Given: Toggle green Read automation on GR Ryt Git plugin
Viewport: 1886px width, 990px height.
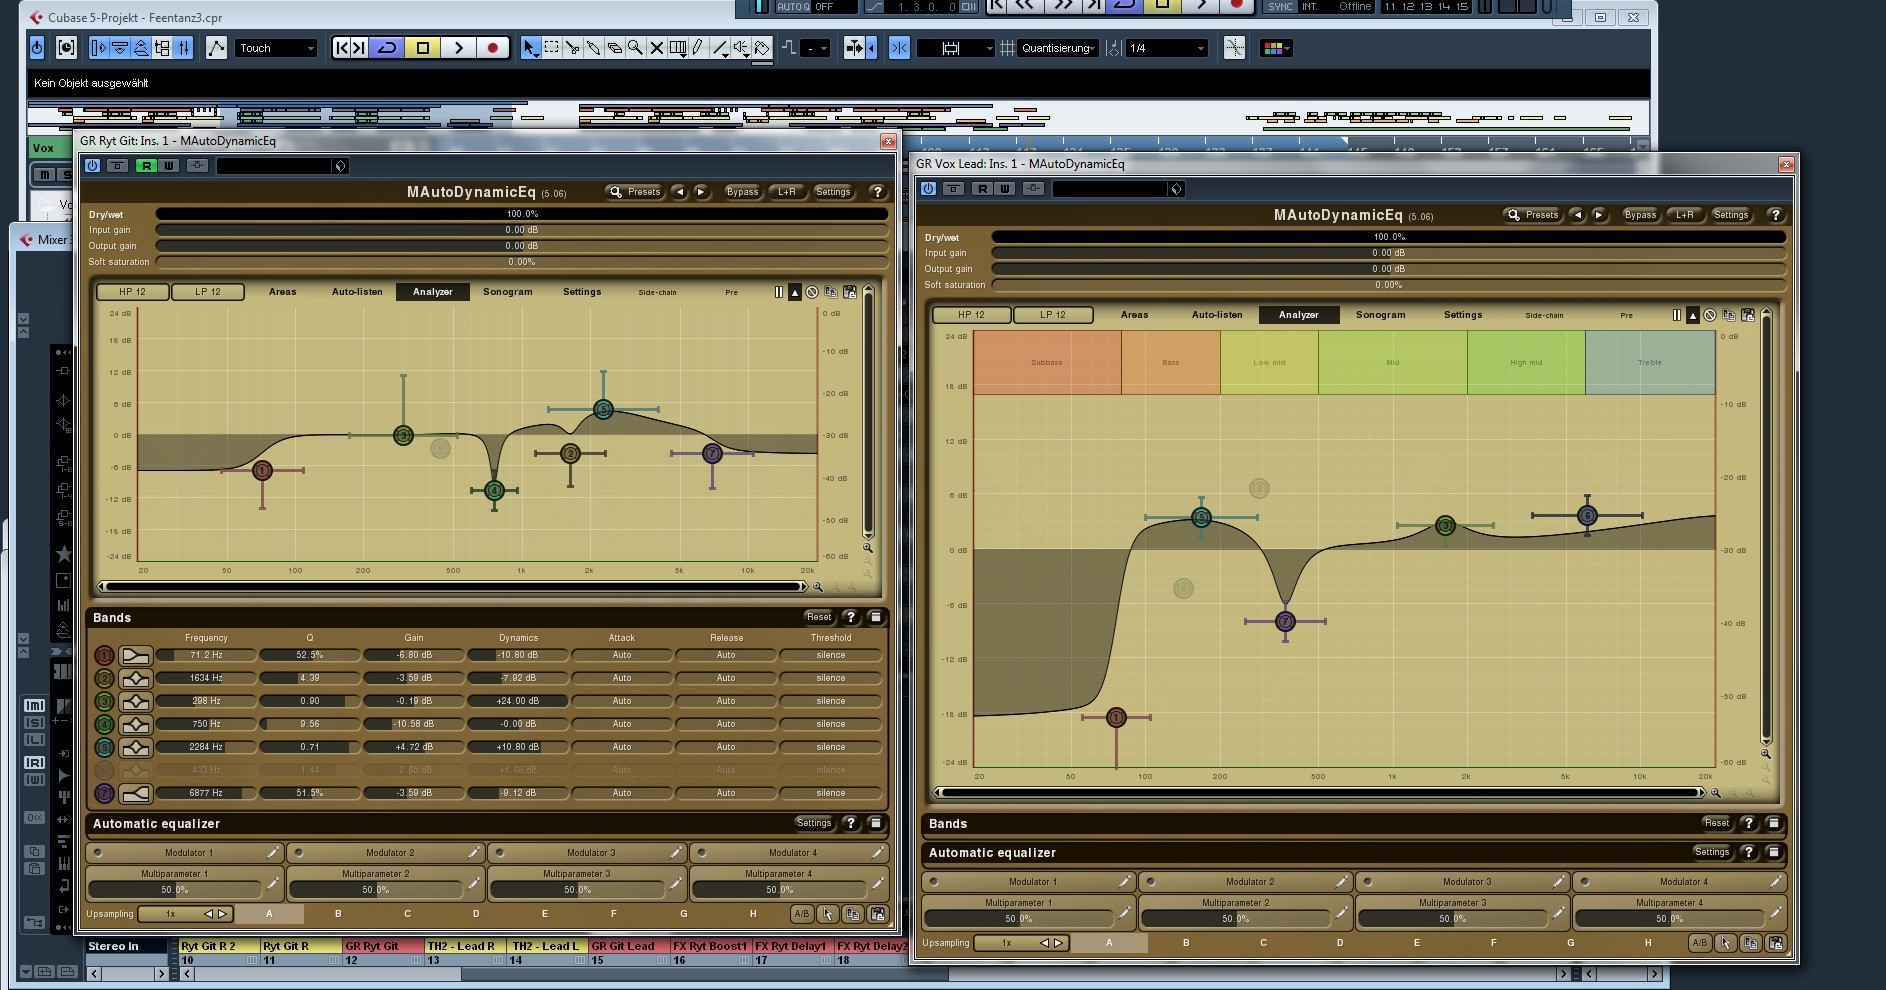Looking at the screenshot, I should pos(147,165).
